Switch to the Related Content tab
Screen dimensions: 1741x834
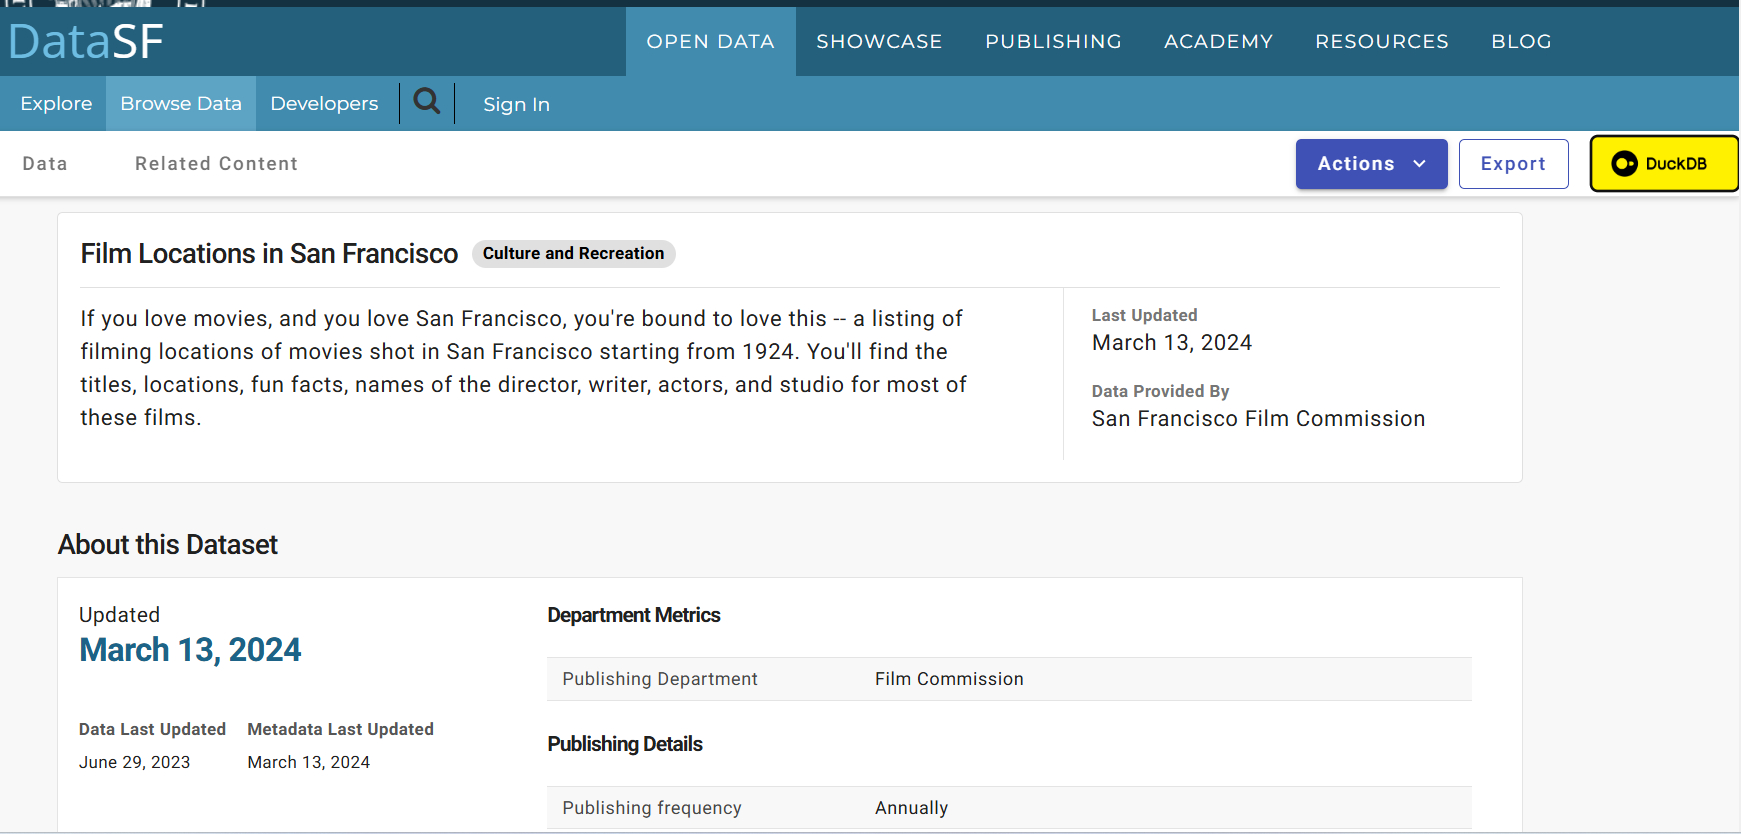point(216,164)
